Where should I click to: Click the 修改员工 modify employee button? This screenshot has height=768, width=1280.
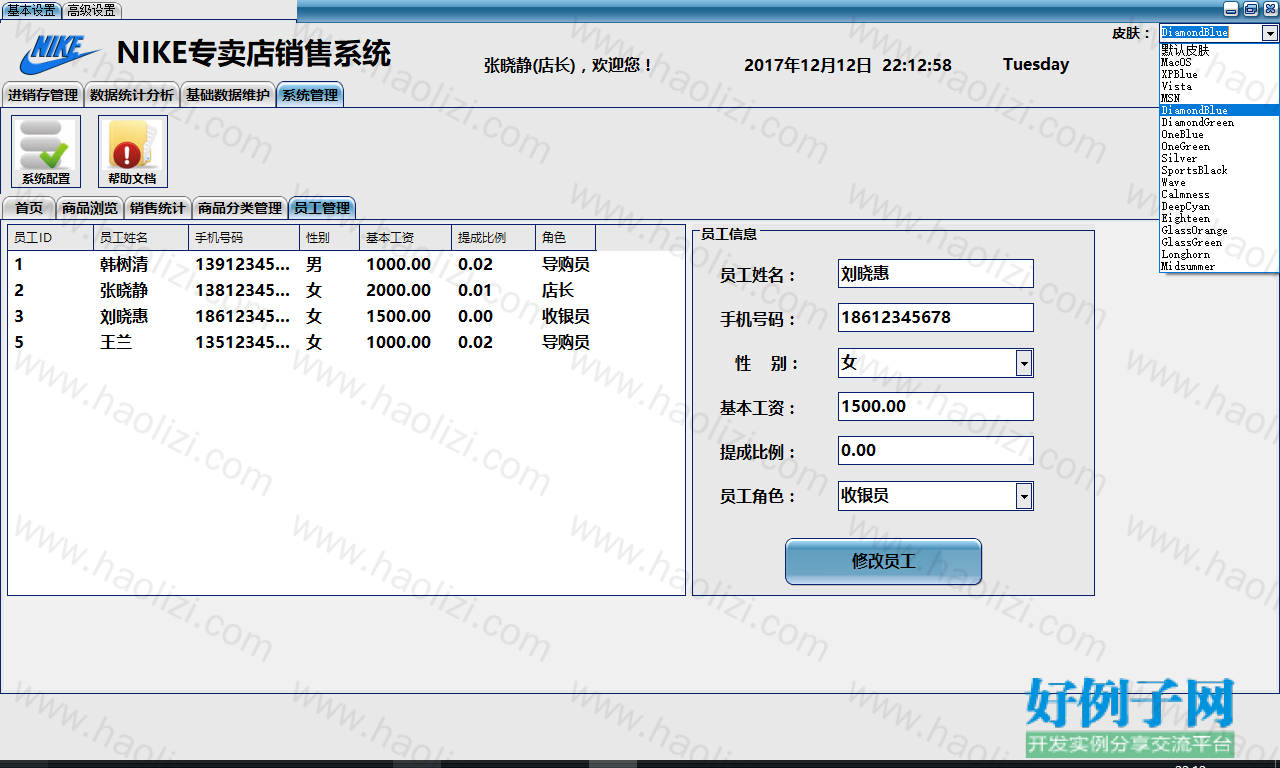point(883,561)
